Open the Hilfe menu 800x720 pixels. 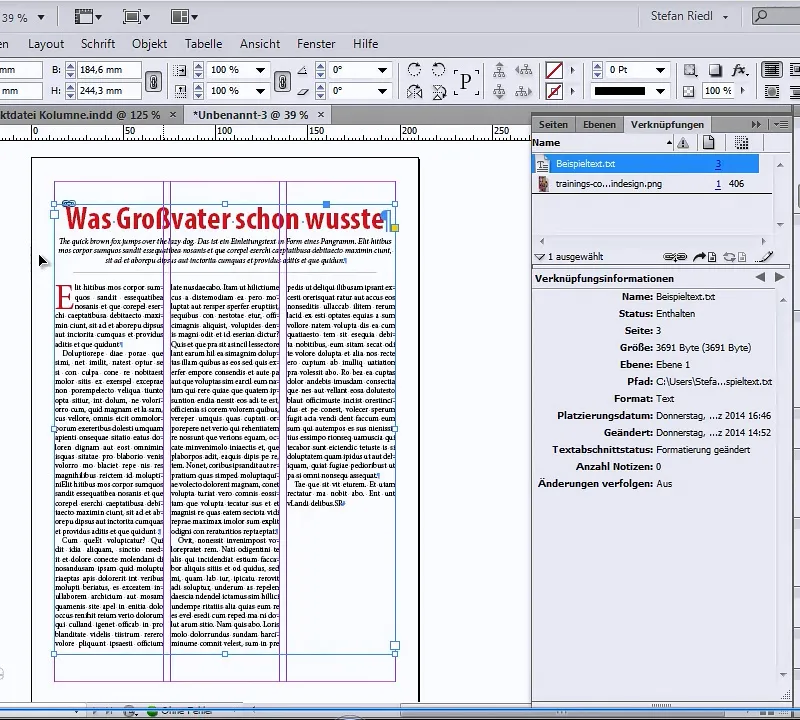pos(365,44)
